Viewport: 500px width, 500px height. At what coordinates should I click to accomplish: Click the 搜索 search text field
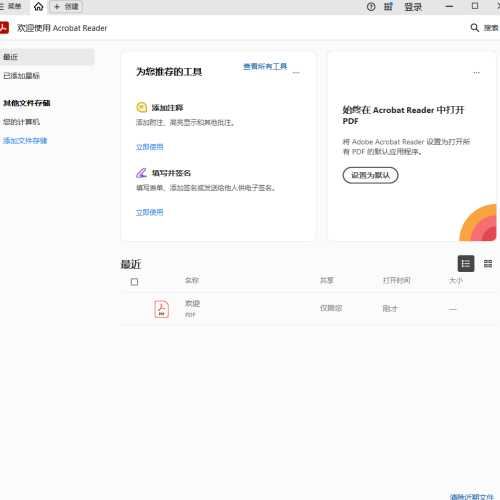point(491,28)
